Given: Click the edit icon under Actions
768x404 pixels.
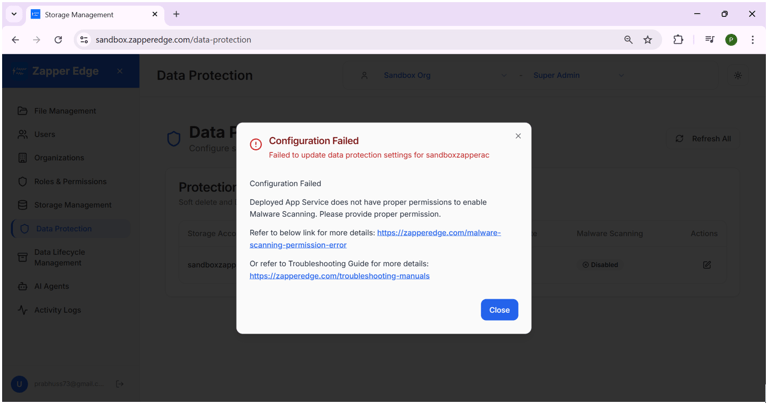Looking at the screenshot, I should (707, 265).
